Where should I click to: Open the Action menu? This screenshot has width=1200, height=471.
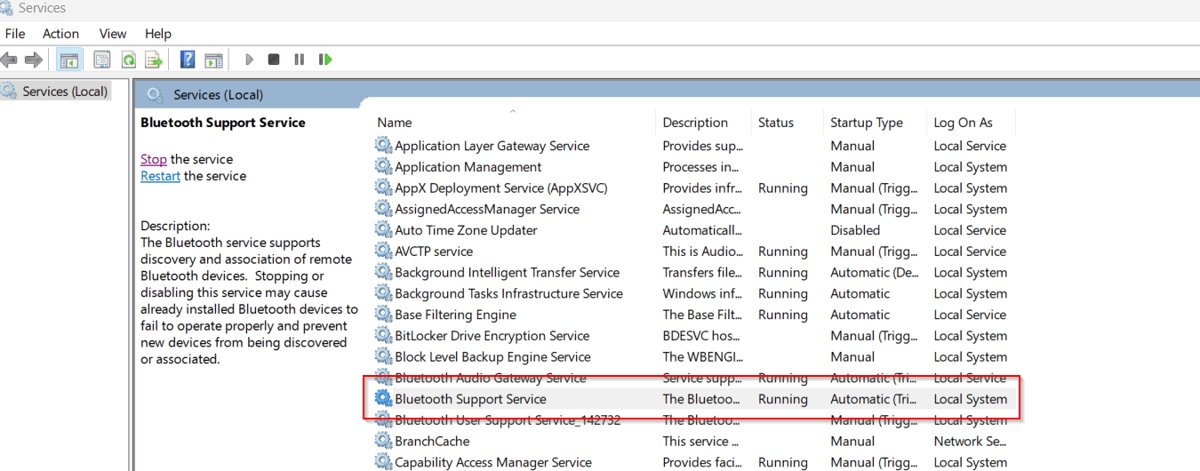61,34
